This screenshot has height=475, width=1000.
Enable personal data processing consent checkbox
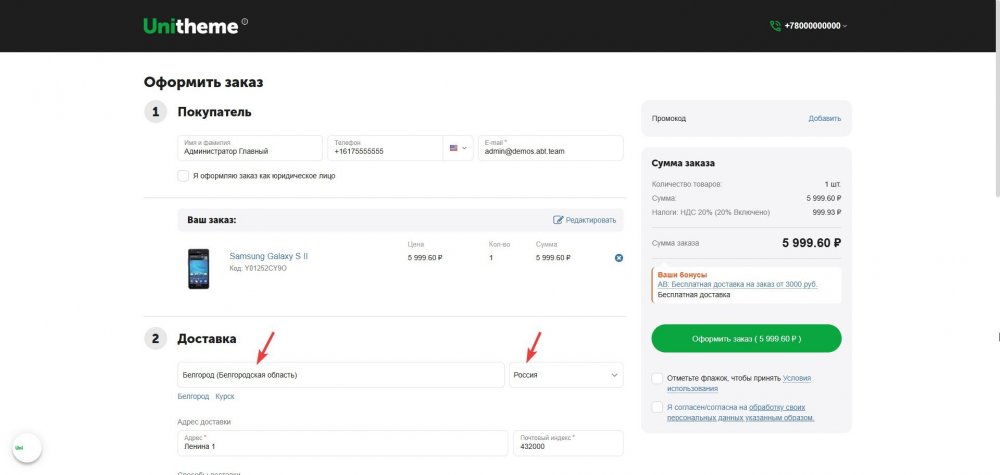pyautogui.click(x=656, y=407)
